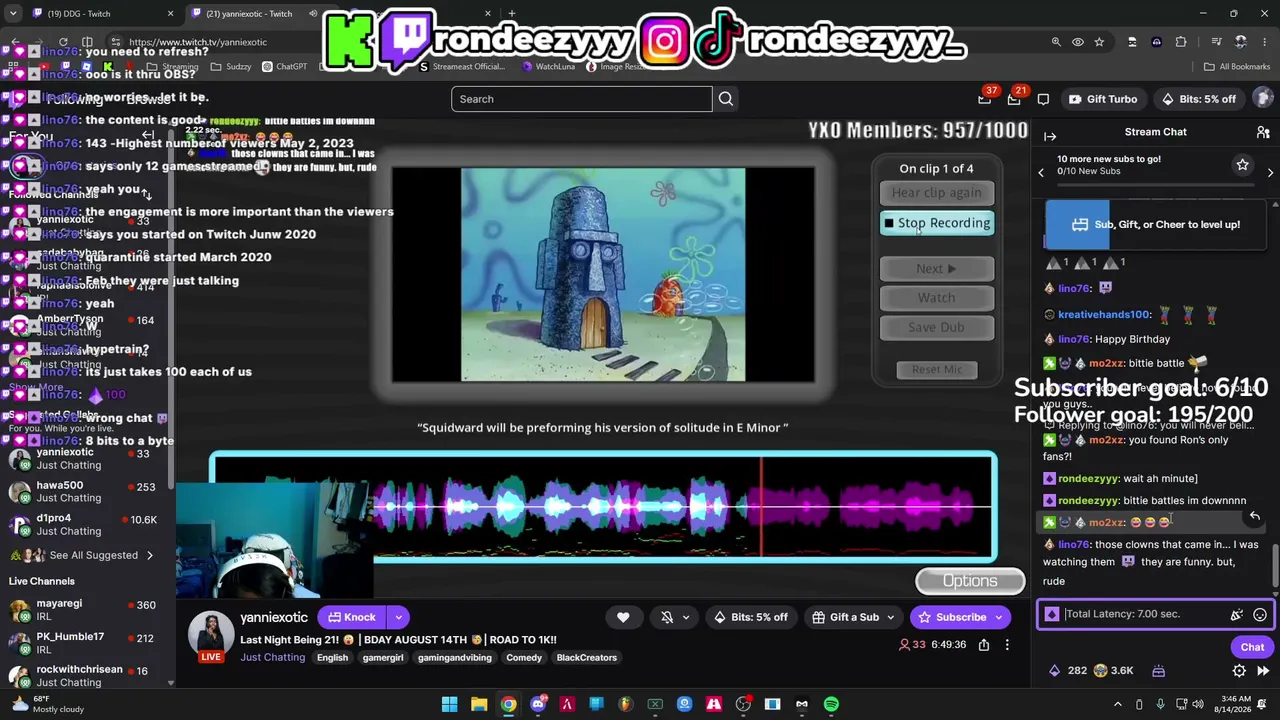The width and height of the screenshot is (1280, 720).
Task: Toggle the star on the subs goal
Action: 1242,165
